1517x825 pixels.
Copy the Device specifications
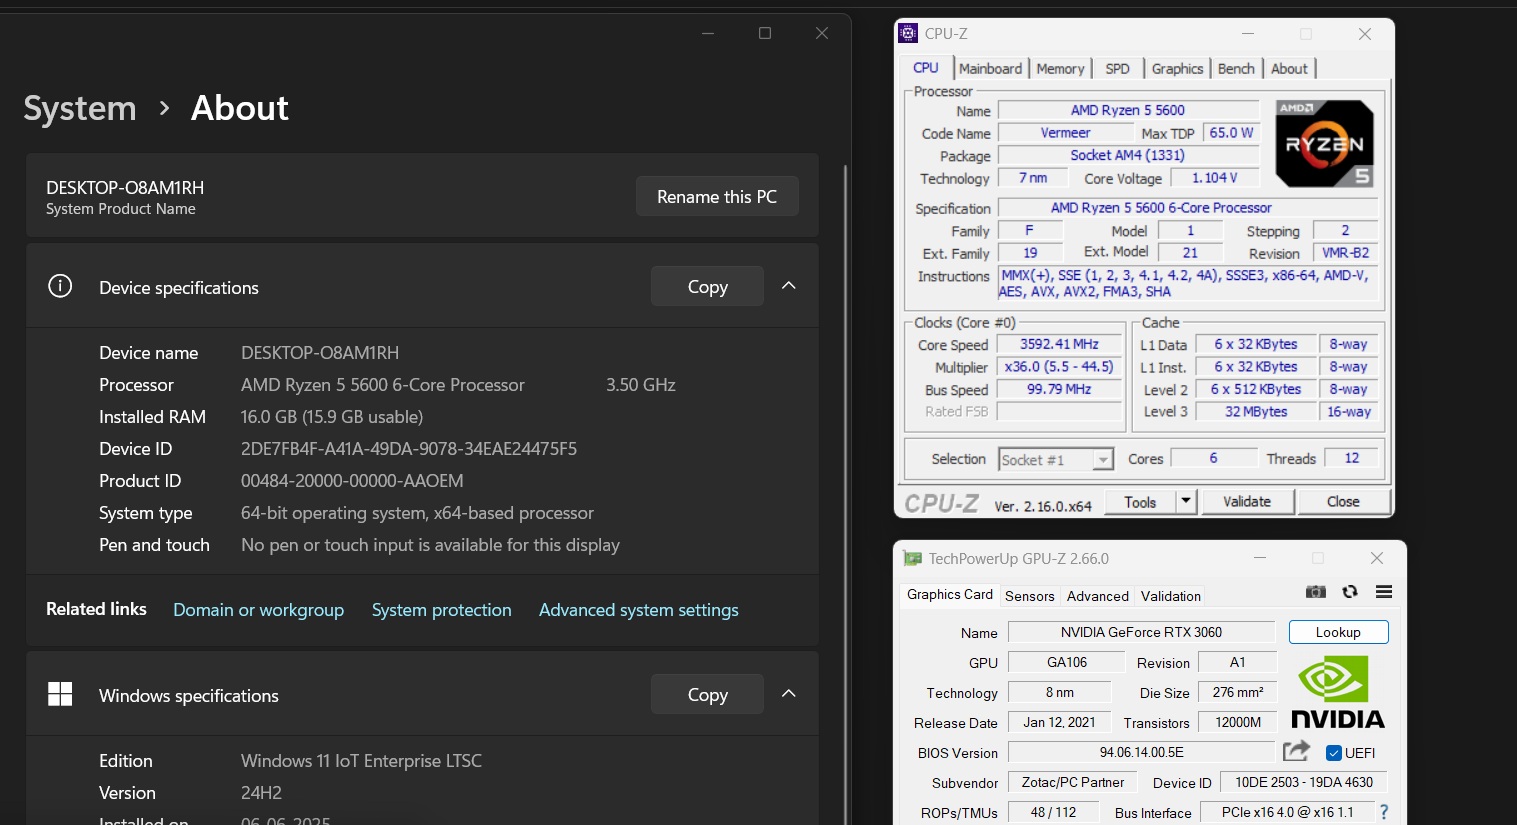pos(707,286)
